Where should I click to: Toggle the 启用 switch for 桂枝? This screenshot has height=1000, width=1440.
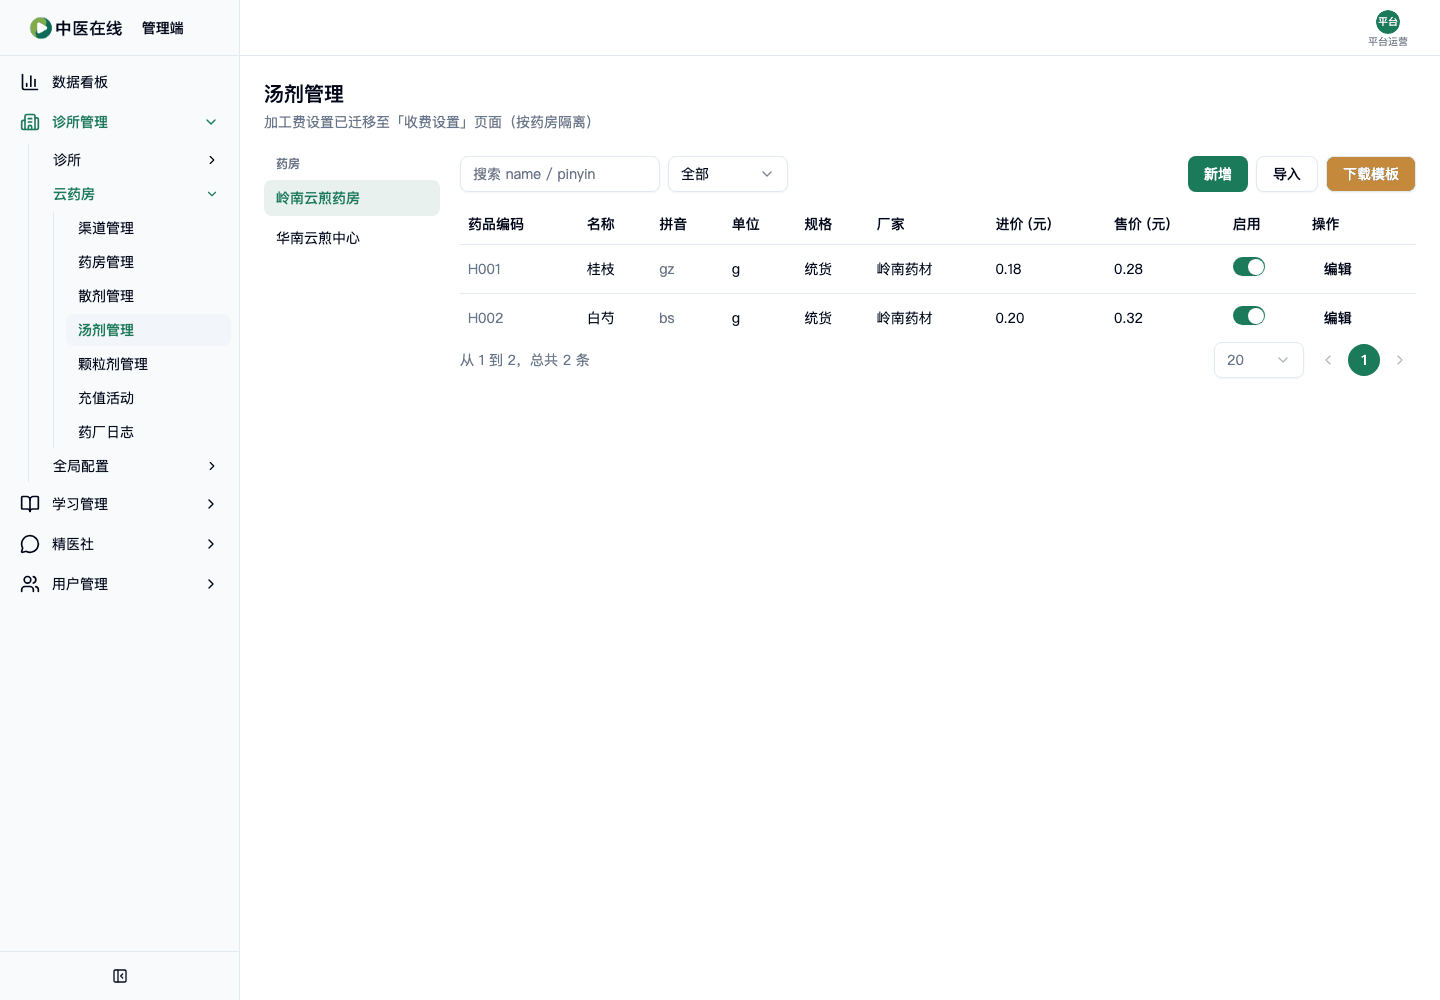1249,267
